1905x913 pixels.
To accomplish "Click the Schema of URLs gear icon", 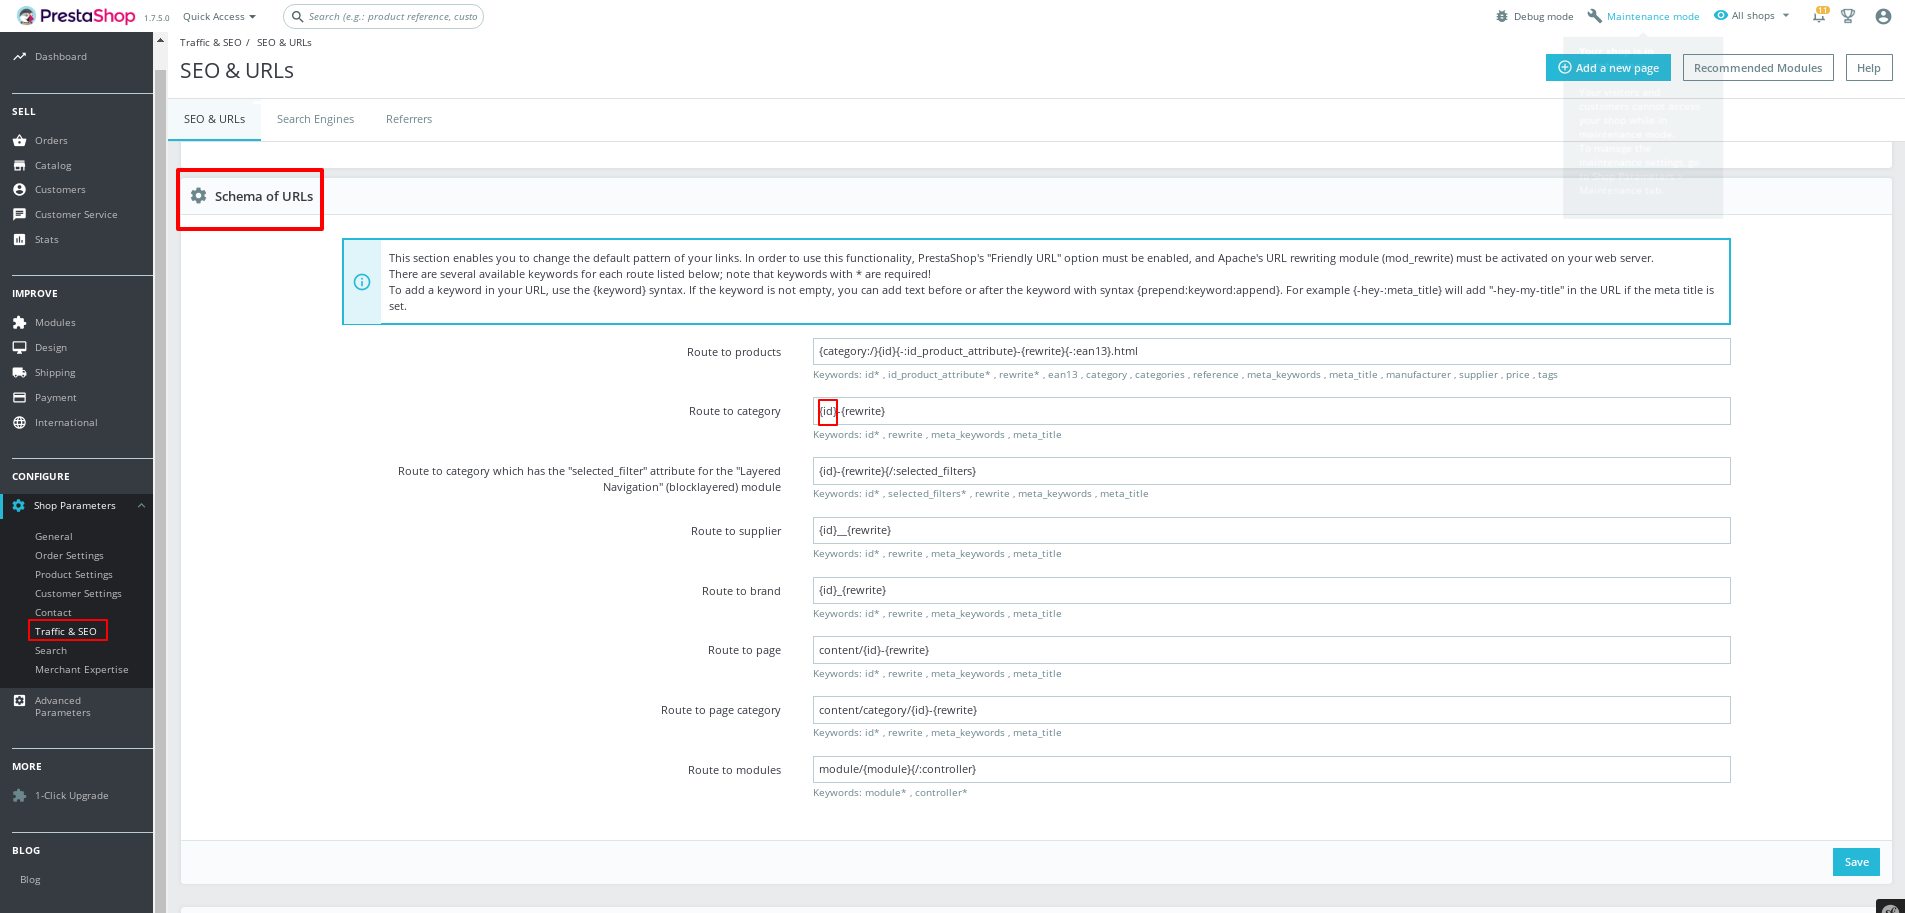I will [x=199, y=196].
